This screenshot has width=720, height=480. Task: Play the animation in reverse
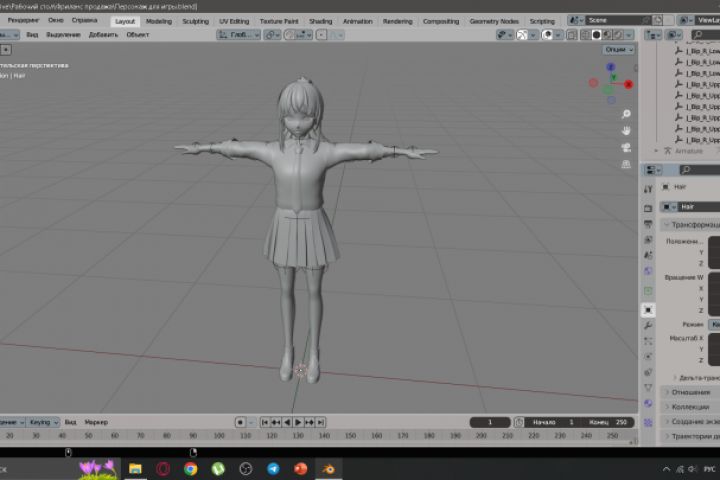pos(287,422)
